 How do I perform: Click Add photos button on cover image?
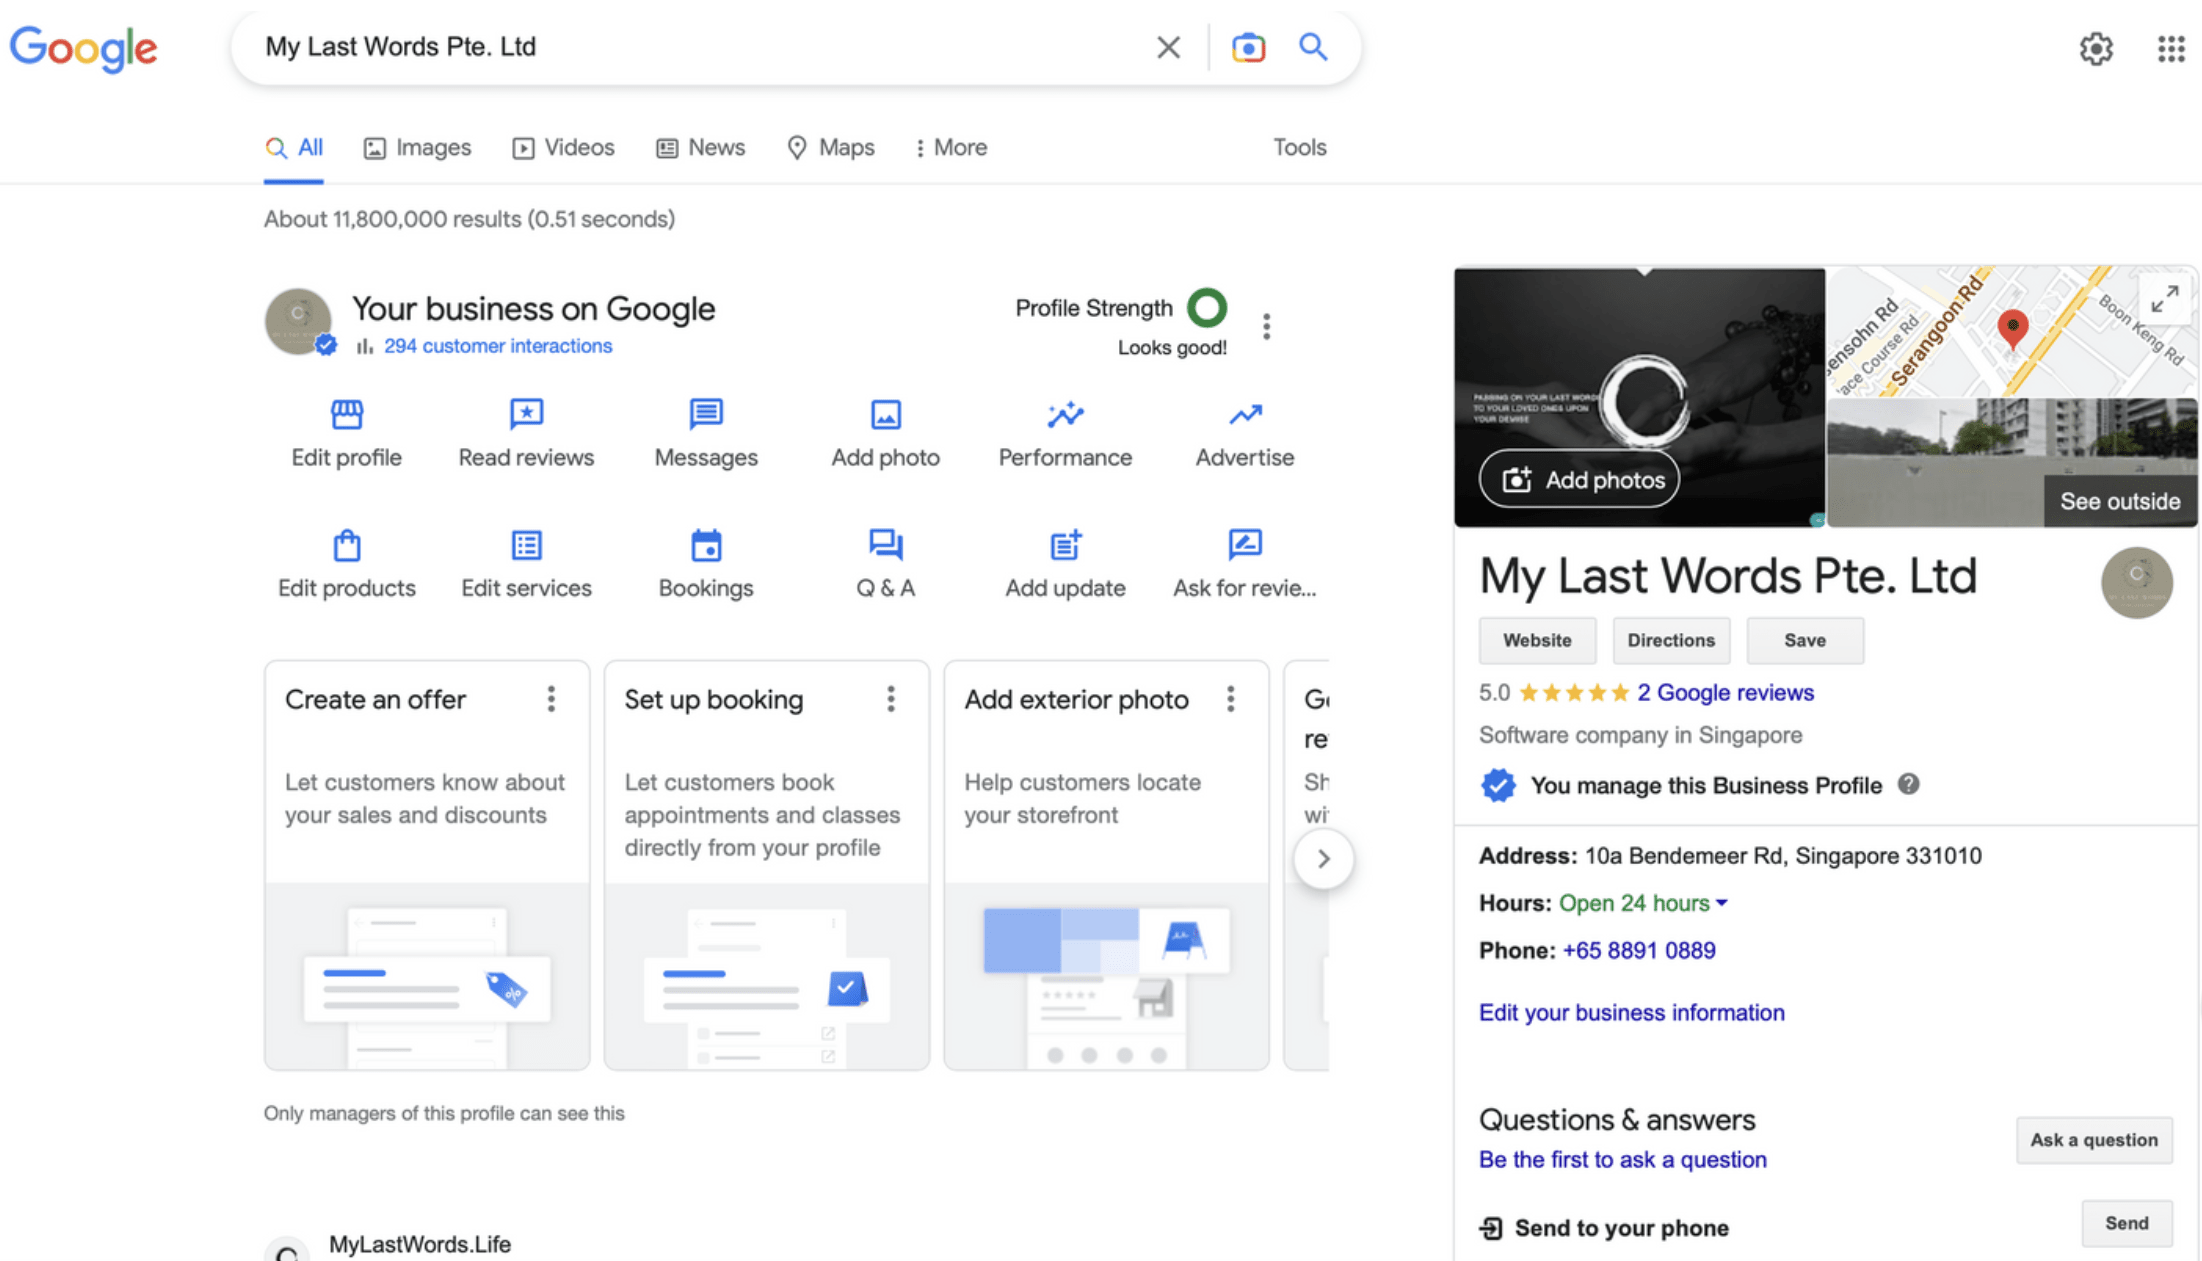[1579, 479]
